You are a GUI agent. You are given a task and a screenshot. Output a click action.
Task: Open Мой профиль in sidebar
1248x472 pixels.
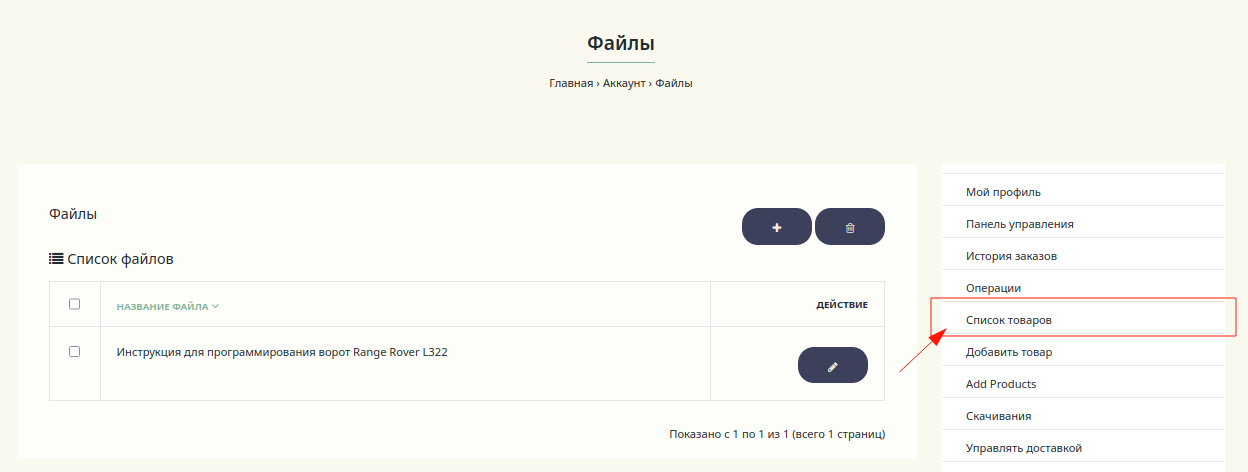(x=1003, y=192)
